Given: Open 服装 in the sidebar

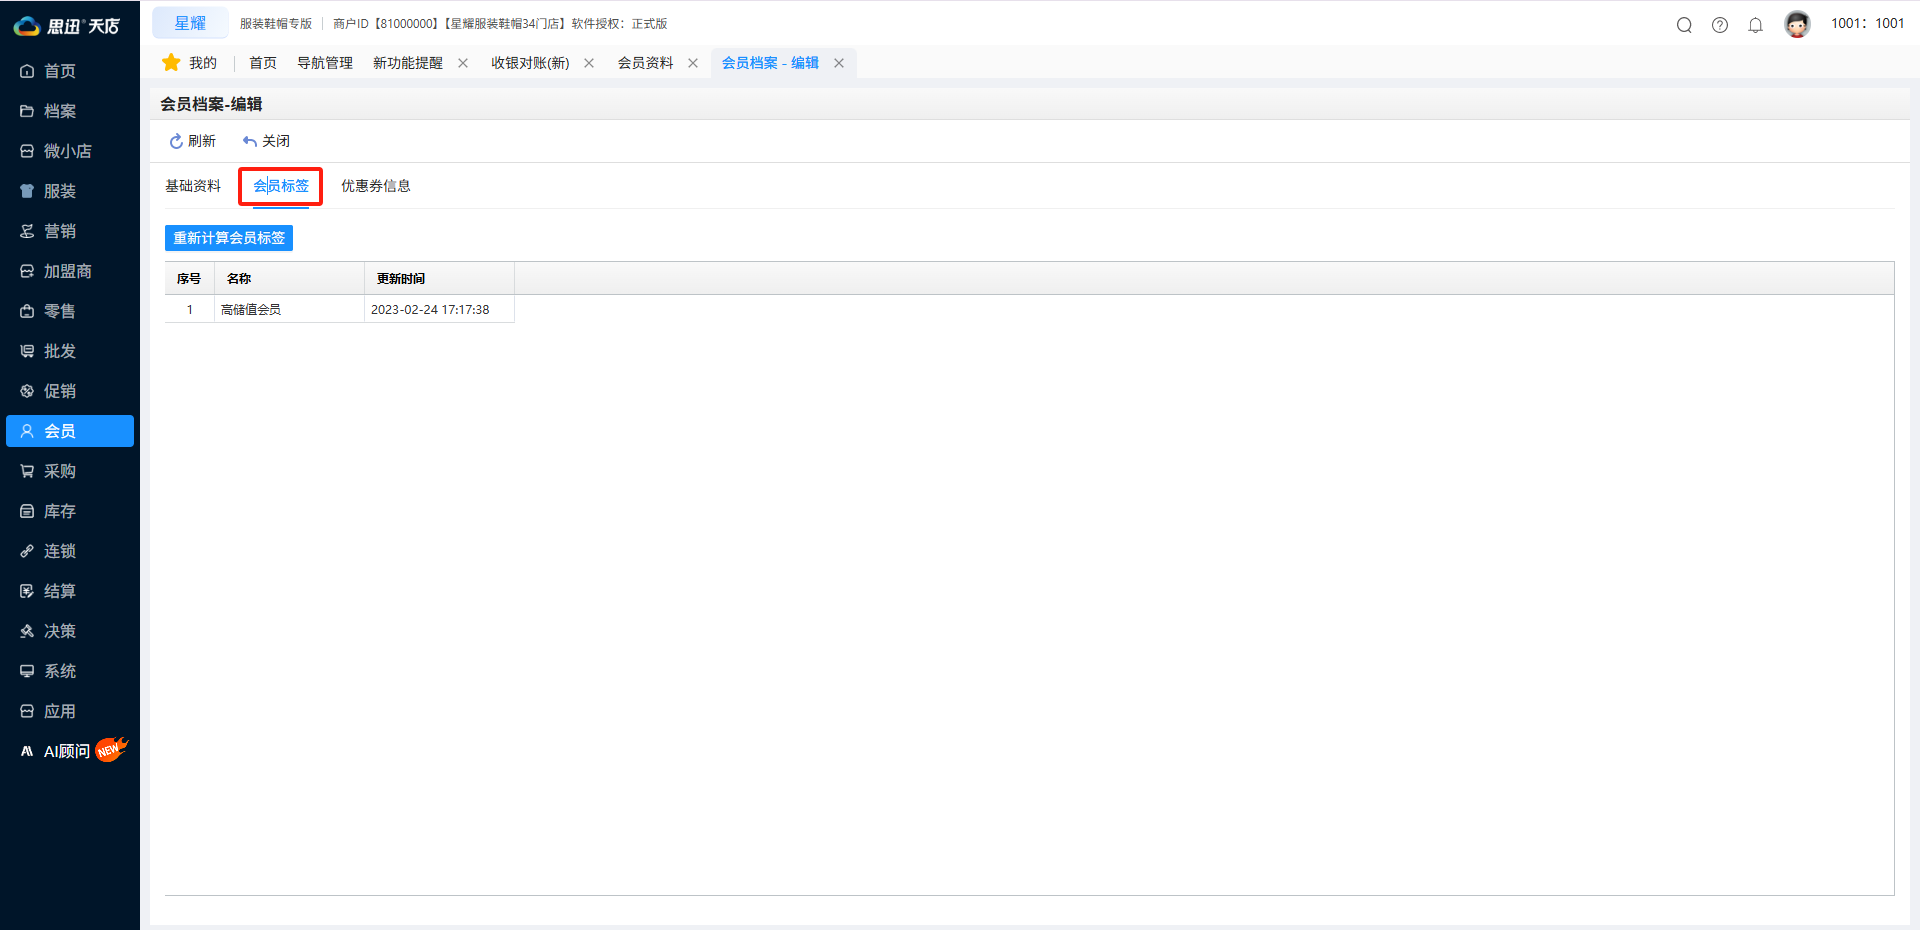Looking at the screenshot, I should click(60, 191).
